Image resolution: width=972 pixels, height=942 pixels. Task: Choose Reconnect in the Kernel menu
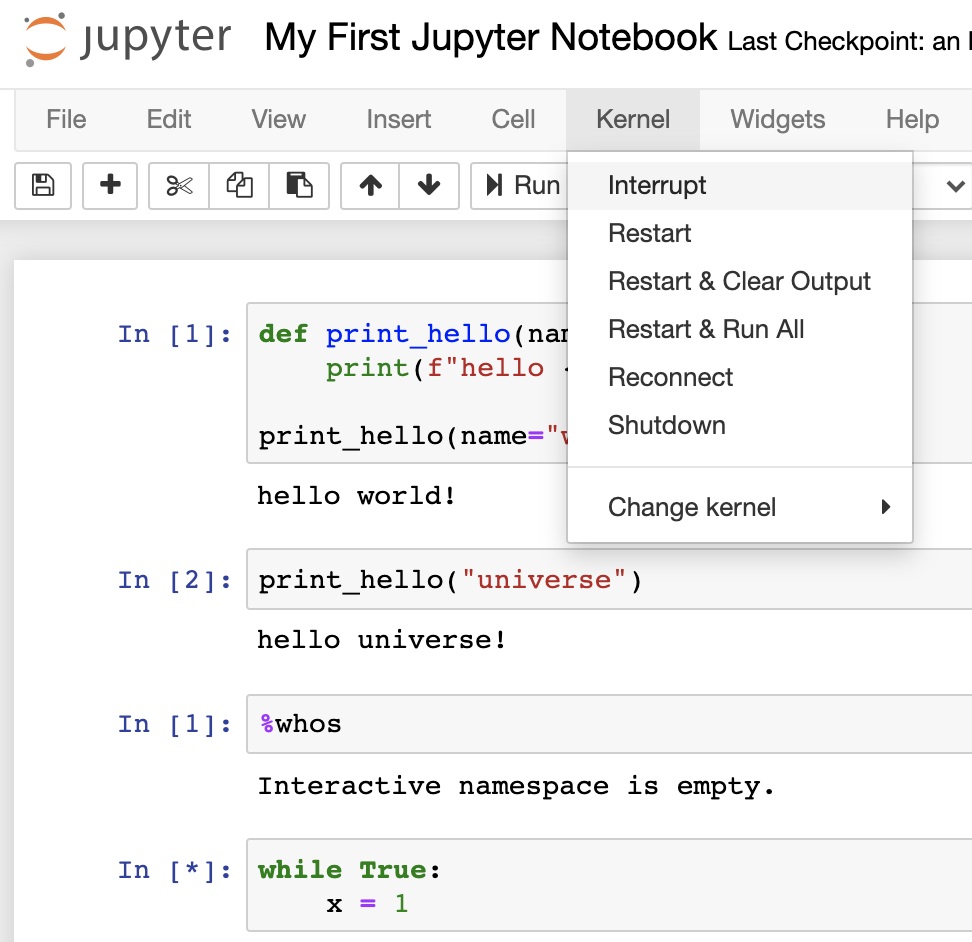point(740,377)
